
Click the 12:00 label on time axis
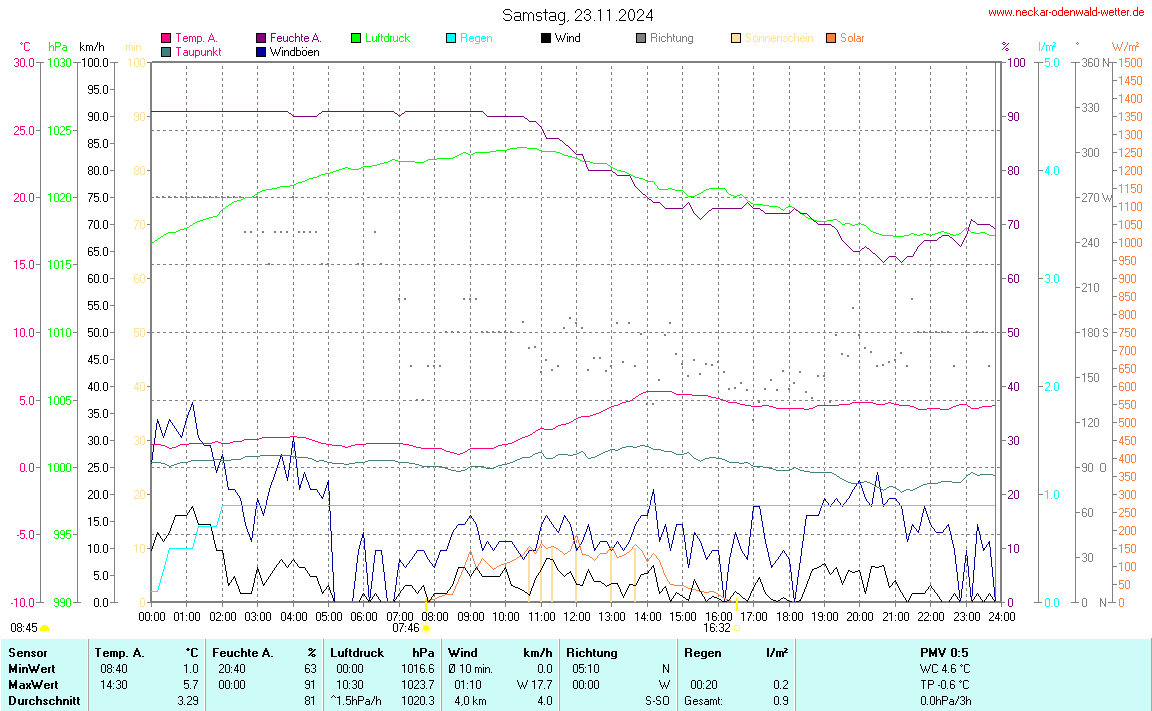(576, 616)
